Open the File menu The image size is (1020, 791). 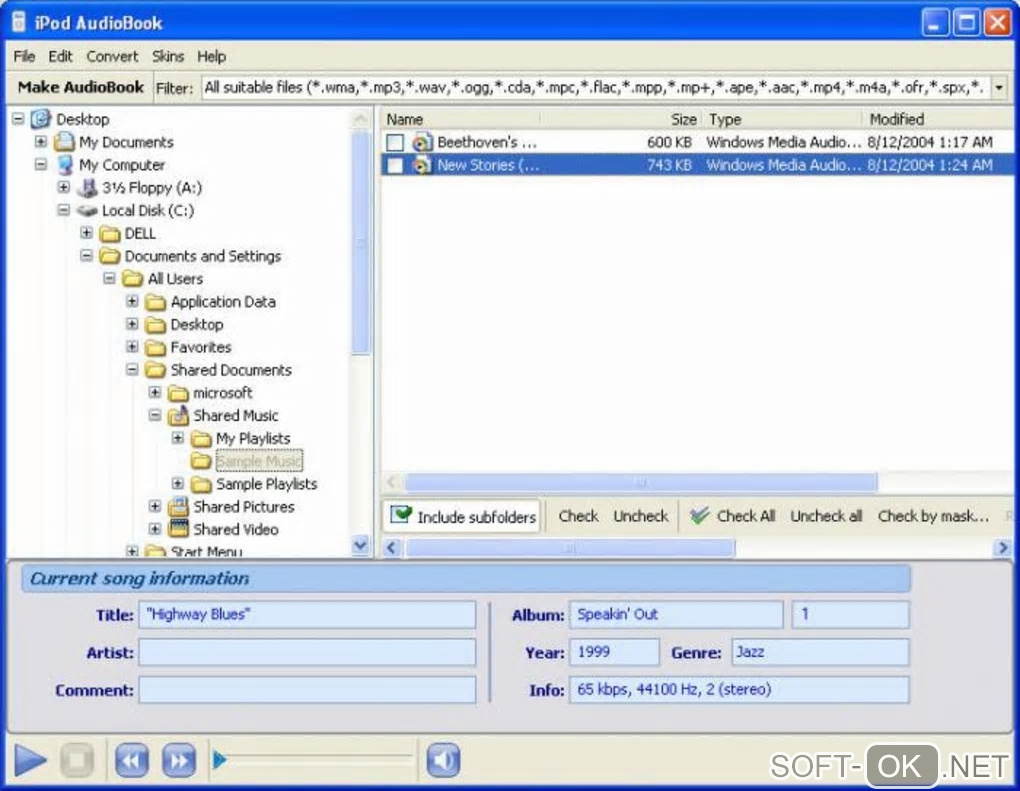(x=24, y=57)
